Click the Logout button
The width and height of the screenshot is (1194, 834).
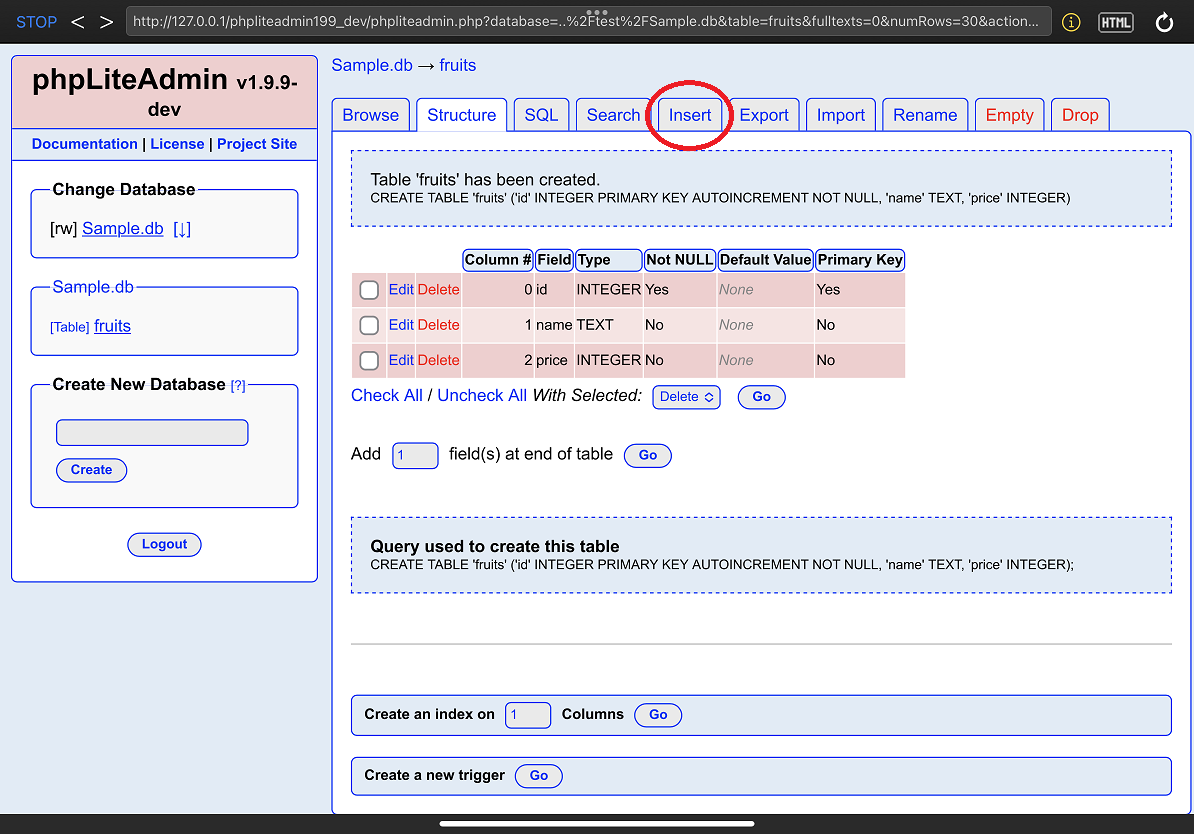click(164, 545)
